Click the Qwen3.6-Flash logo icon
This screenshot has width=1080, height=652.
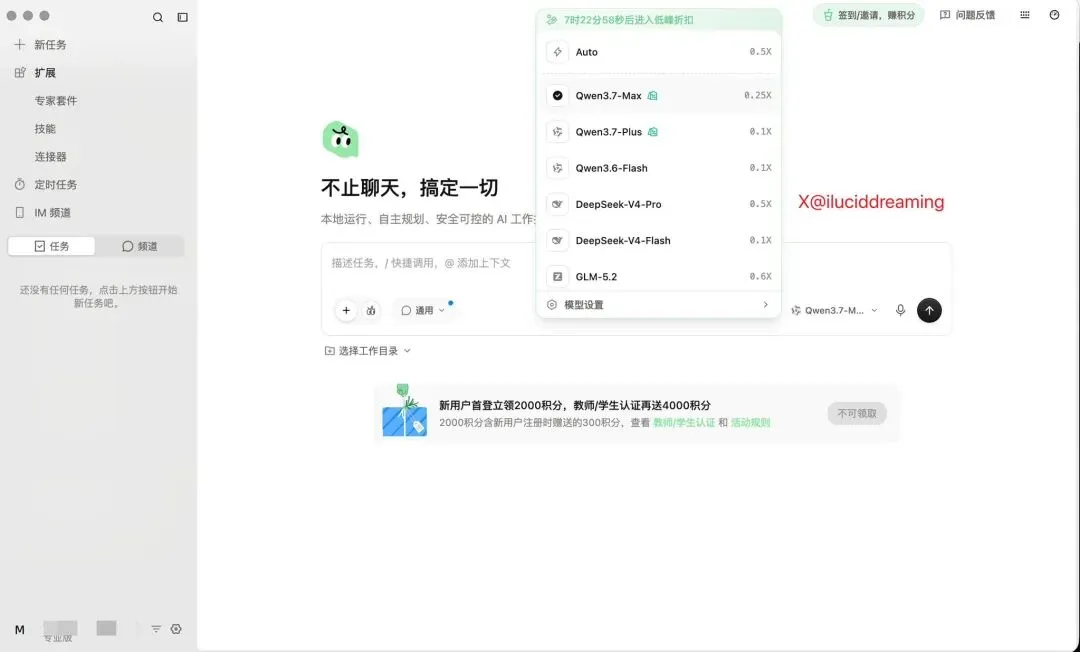click(557, 168)
